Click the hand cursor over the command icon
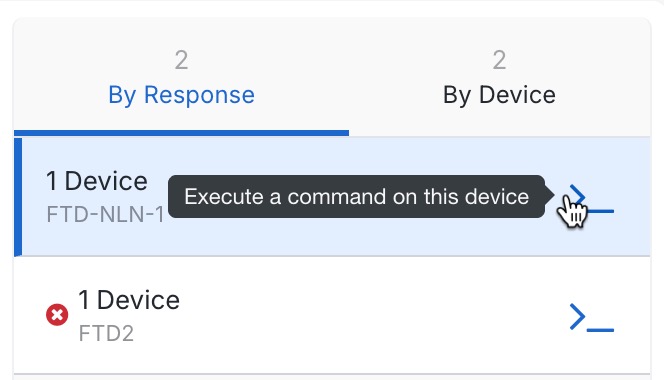Screen dimensions: 664x380 [573, 211]
